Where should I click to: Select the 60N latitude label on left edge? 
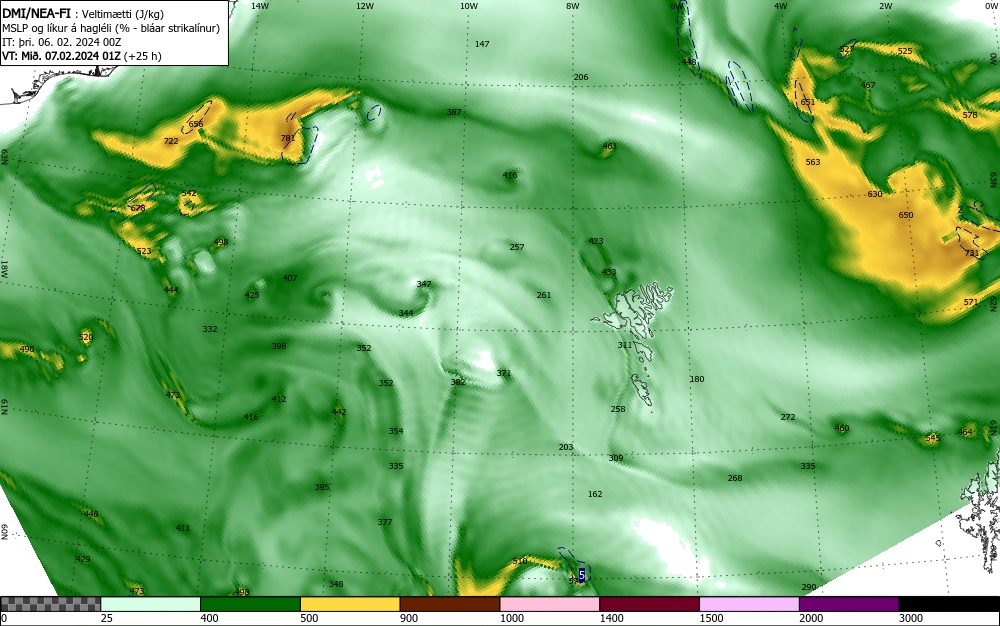click(x=4, y=532)
